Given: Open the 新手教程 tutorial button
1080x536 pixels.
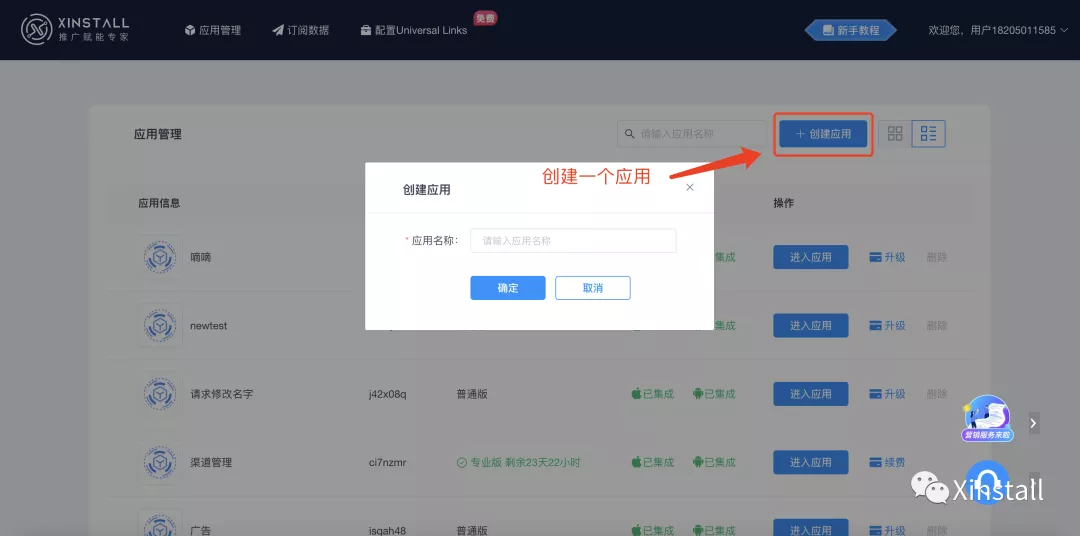Looking at the screenshot, I should pos(851,30).
